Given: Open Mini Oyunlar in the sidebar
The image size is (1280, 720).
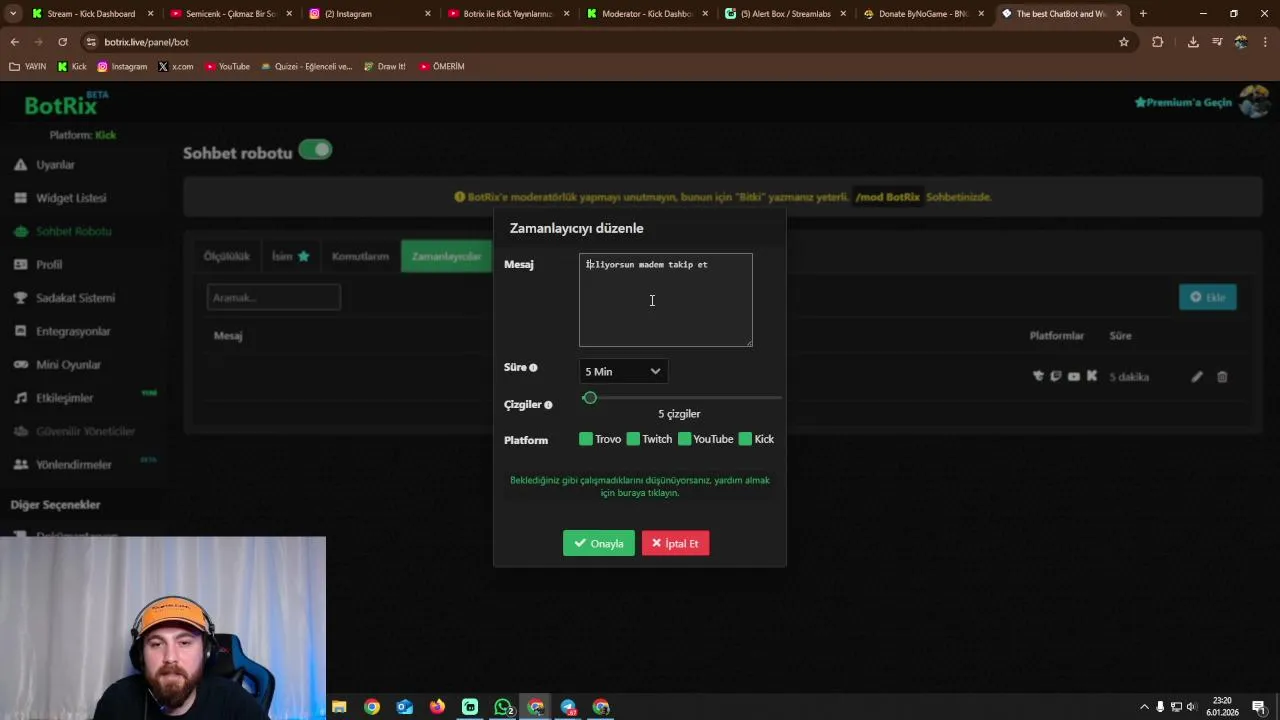Looking at the screenshot, I should coord(68,365).
